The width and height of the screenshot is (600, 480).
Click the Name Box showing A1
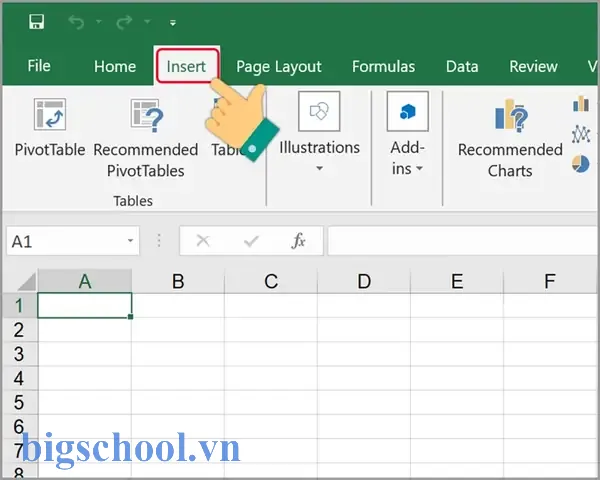coord(73,241)
